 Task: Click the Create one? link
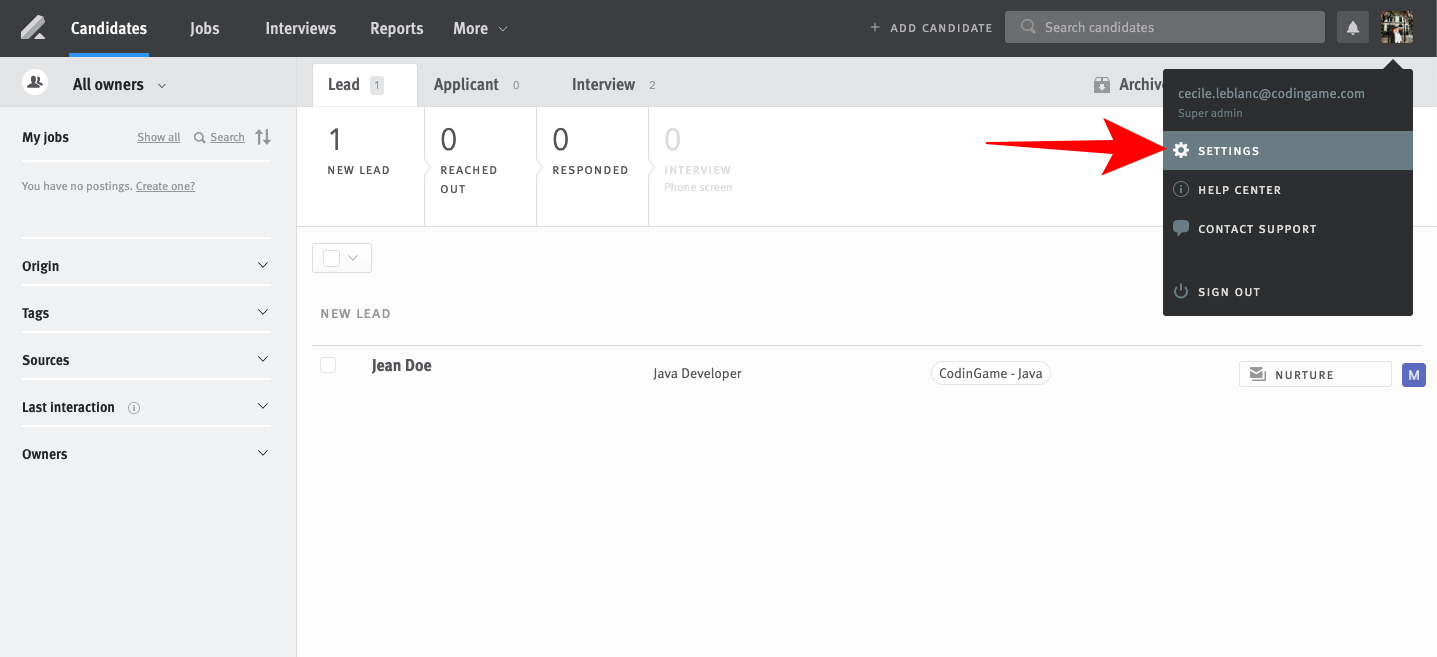tap(165, 186)
